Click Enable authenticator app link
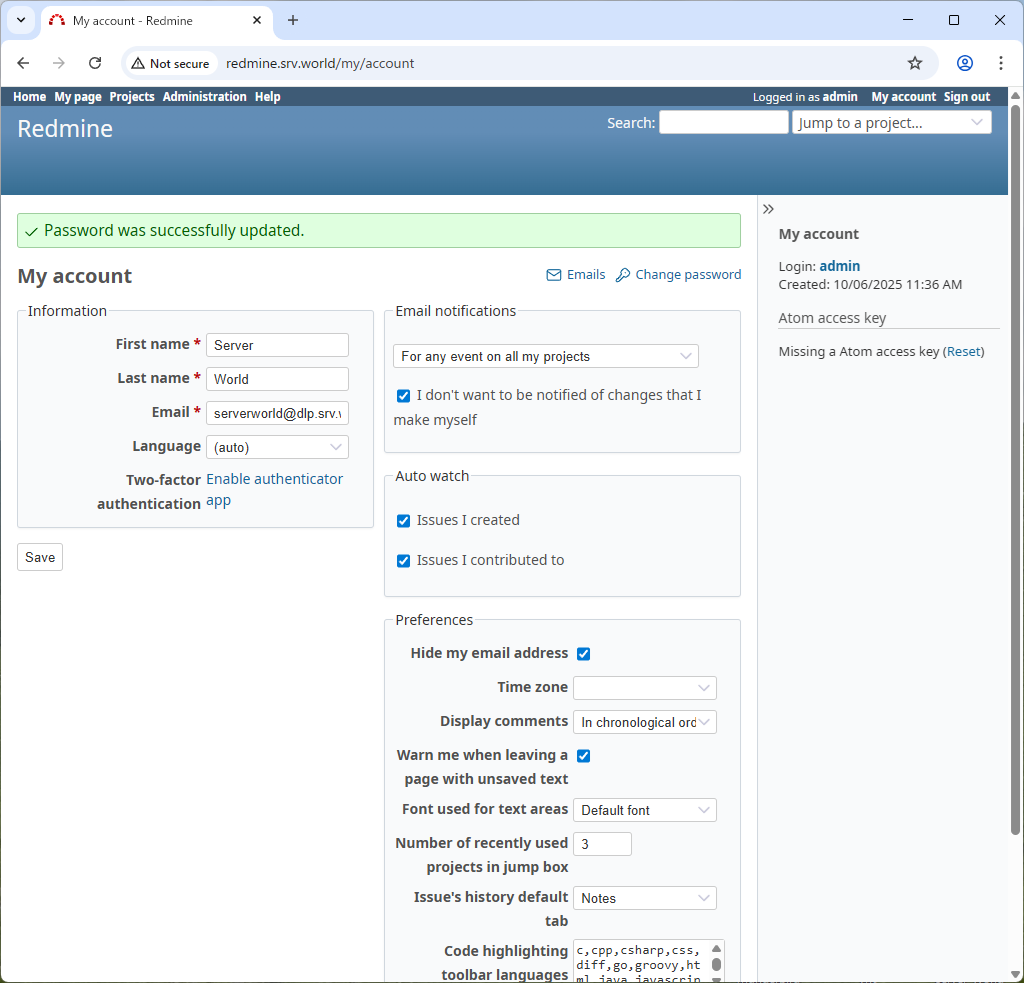Viewport: 1024px width, 983px height. tap(274, 480)
